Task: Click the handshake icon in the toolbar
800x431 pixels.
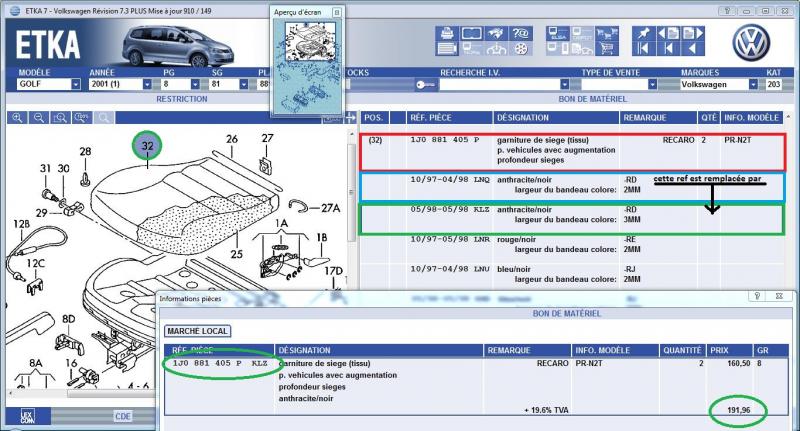Action: (x=496, y=34)
